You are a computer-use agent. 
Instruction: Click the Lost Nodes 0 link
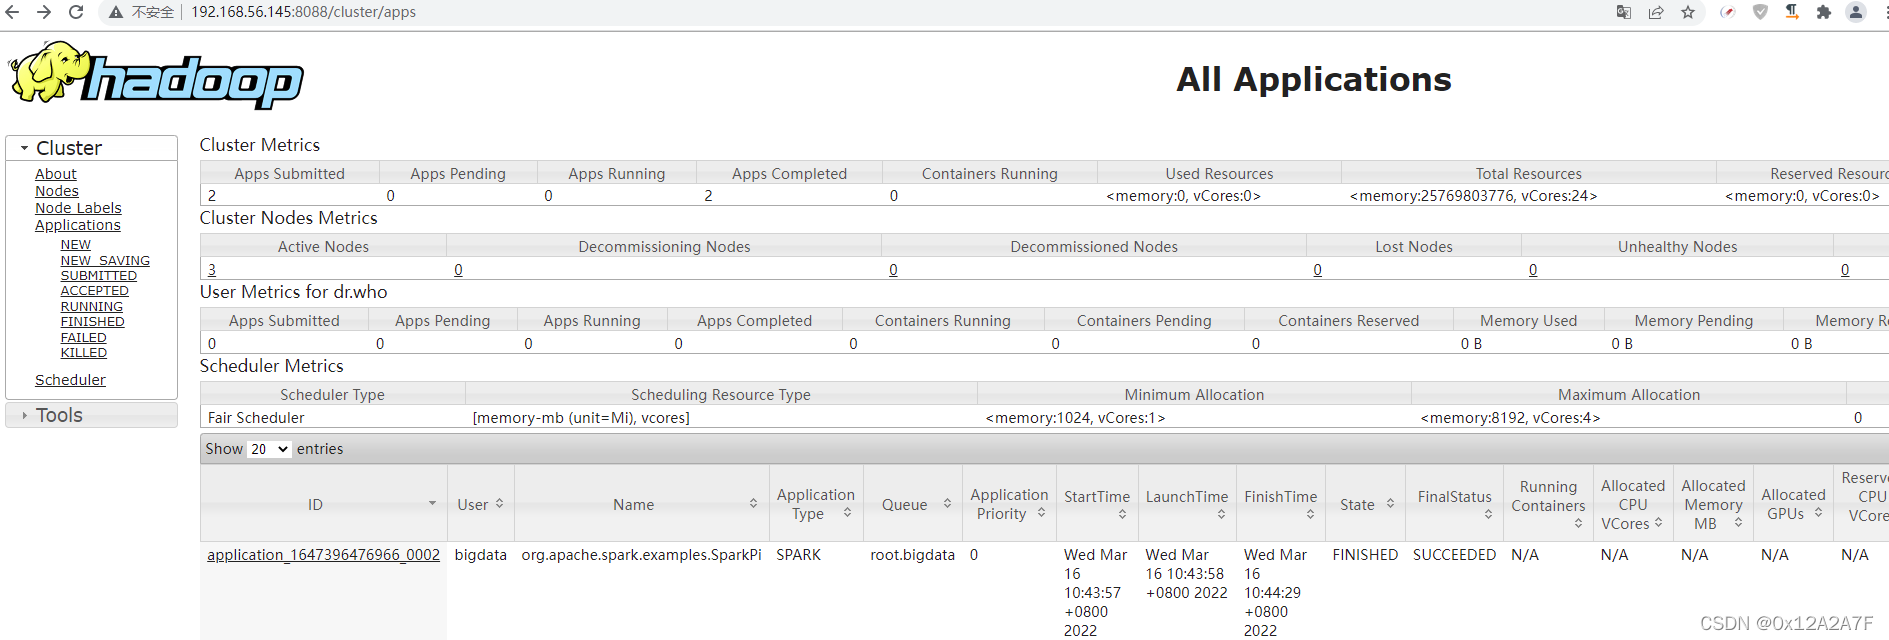(x=1317, y=270)
